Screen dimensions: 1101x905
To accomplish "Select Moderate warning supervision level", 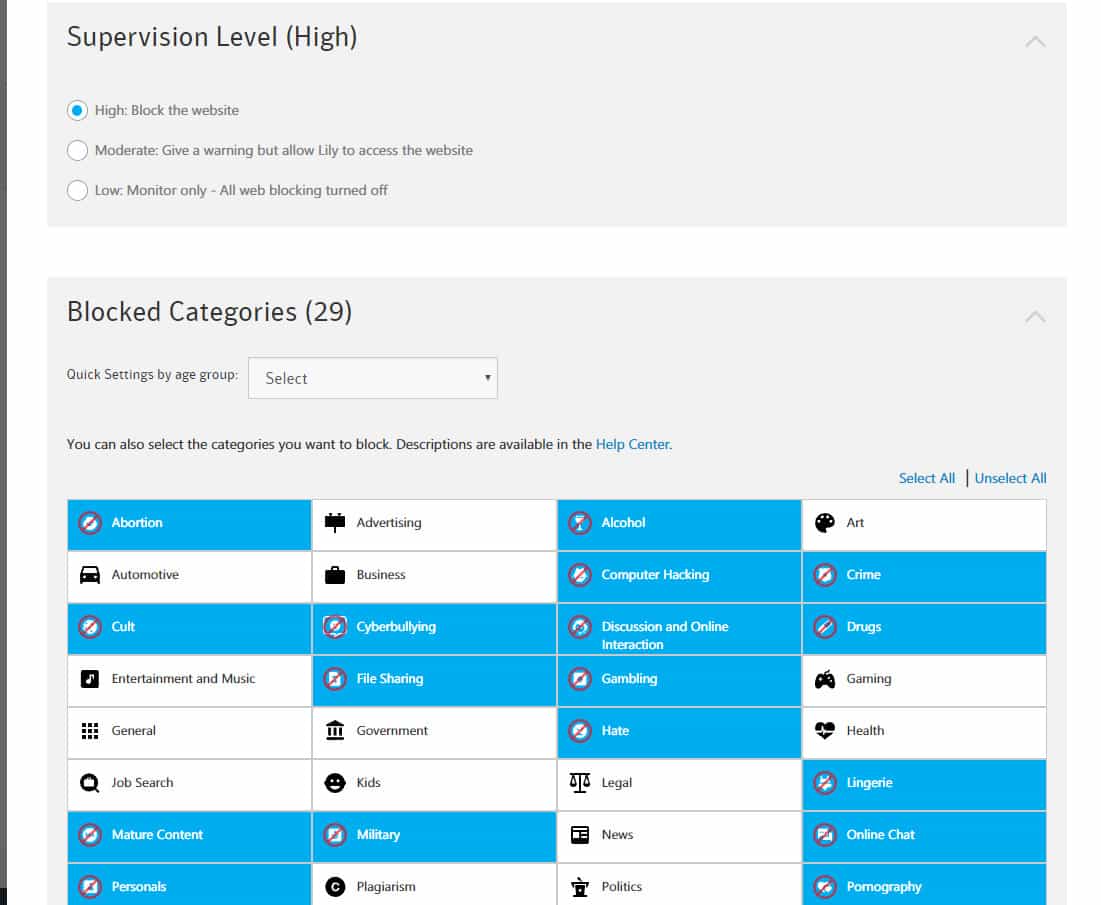I will 77,150.
